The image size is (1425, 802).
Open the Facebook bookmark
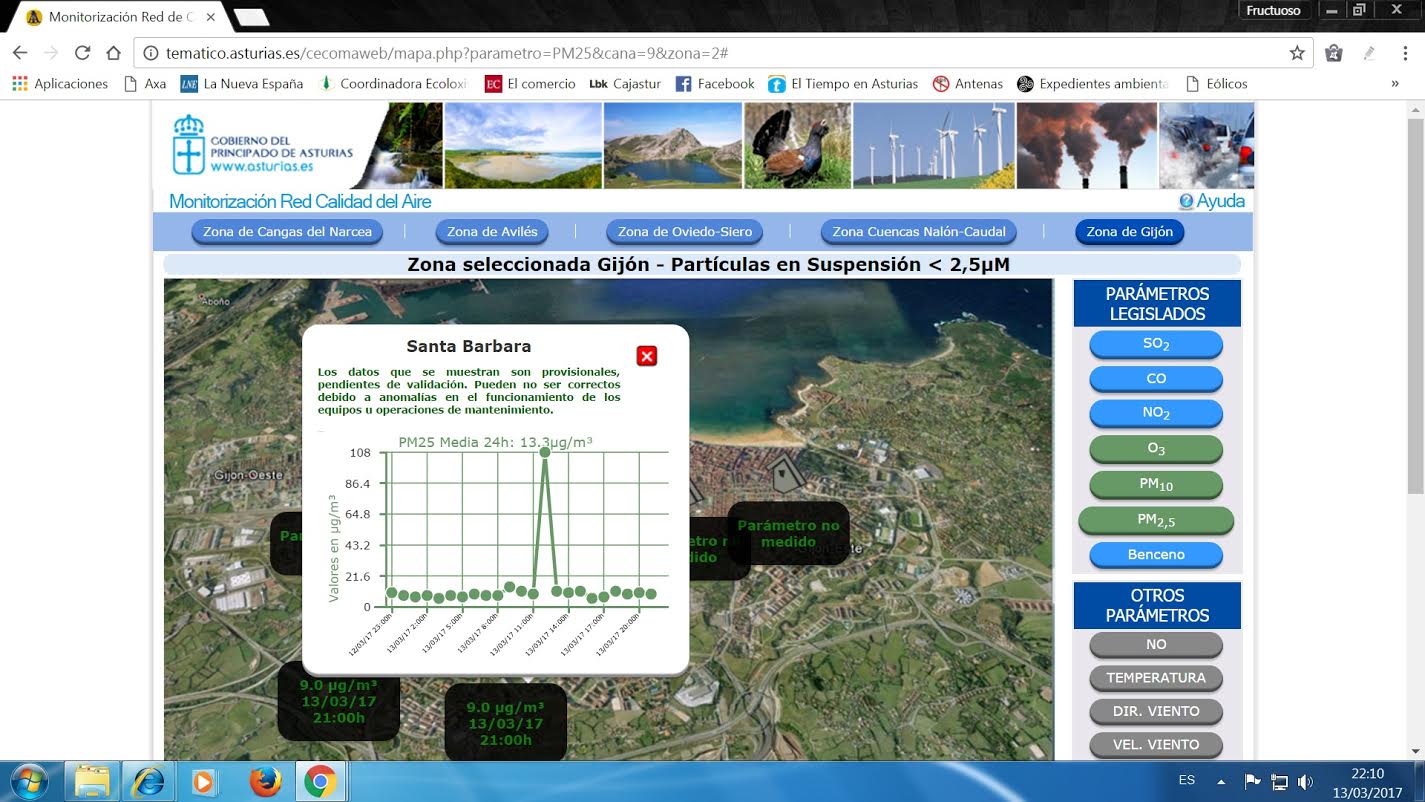pyautogui.click(x=715, y=84)
